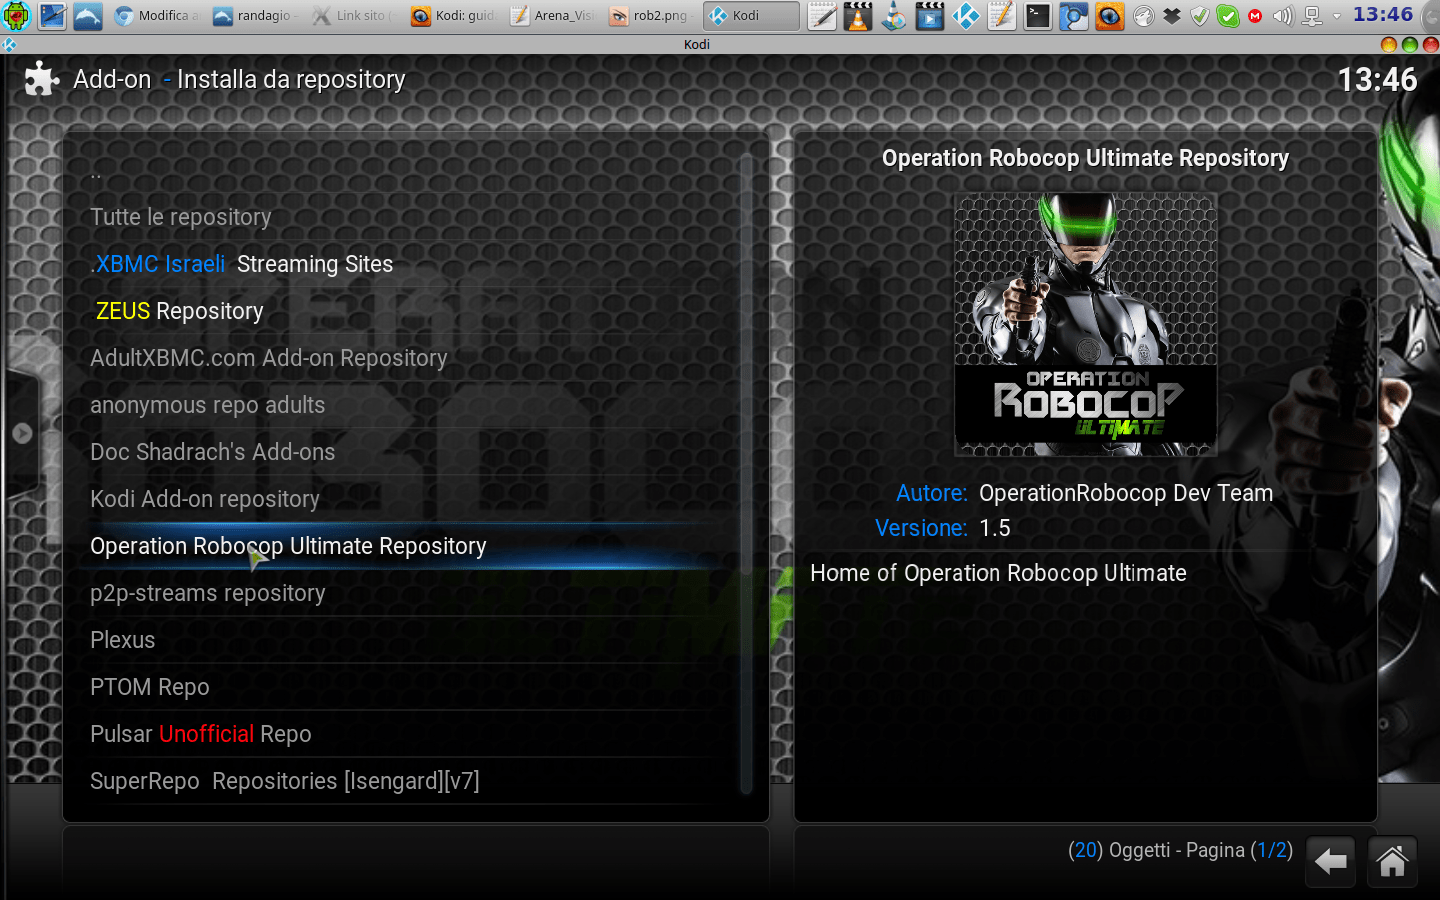Image resolution: width=1440 pixels, height=900 pixels.
Task: Open the volume speaker tray icon
Action: 1283,16
